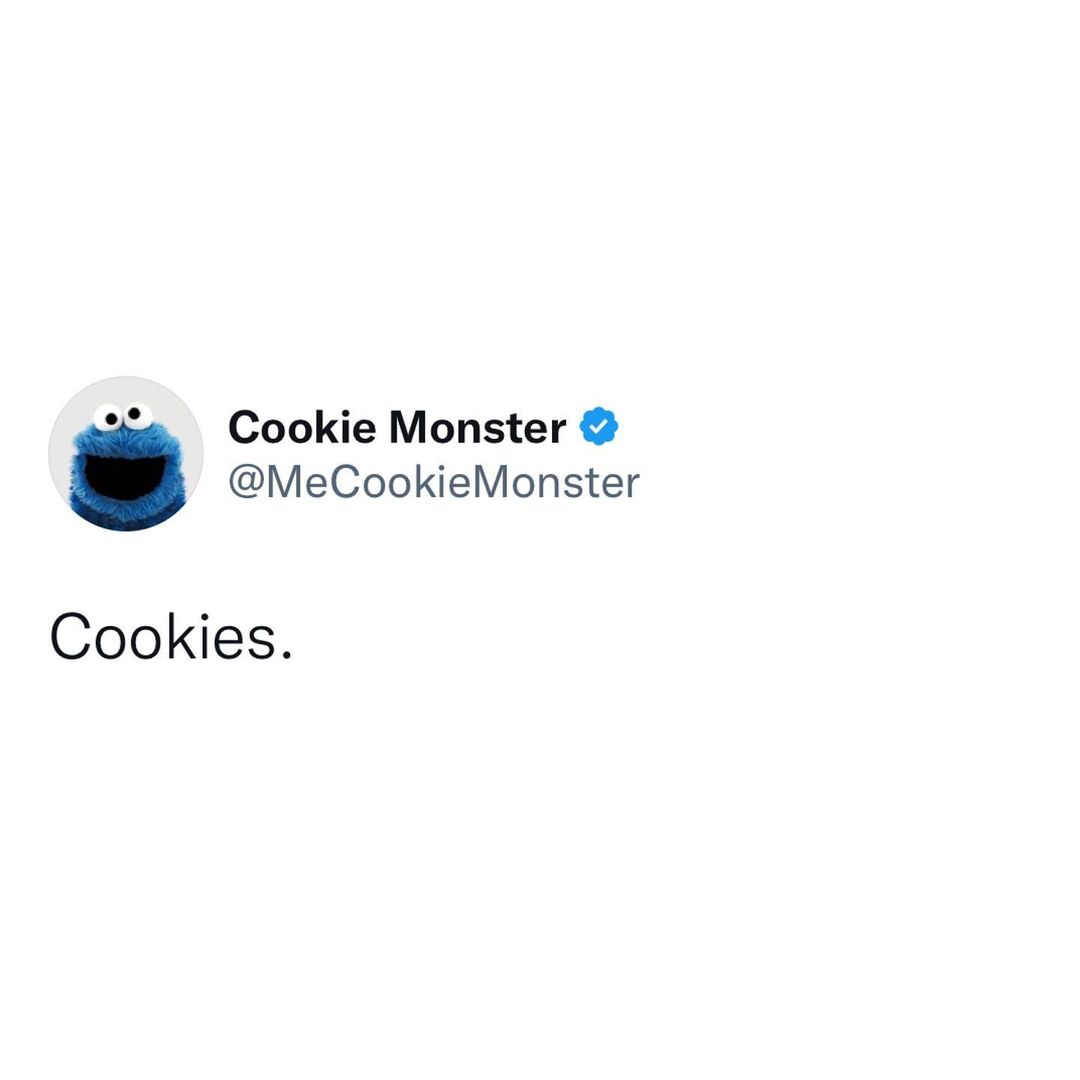This screenshot has height=1080, width=1080.
Task: Click the @MeCookieMonster handle
Action: tap(434, 482)
